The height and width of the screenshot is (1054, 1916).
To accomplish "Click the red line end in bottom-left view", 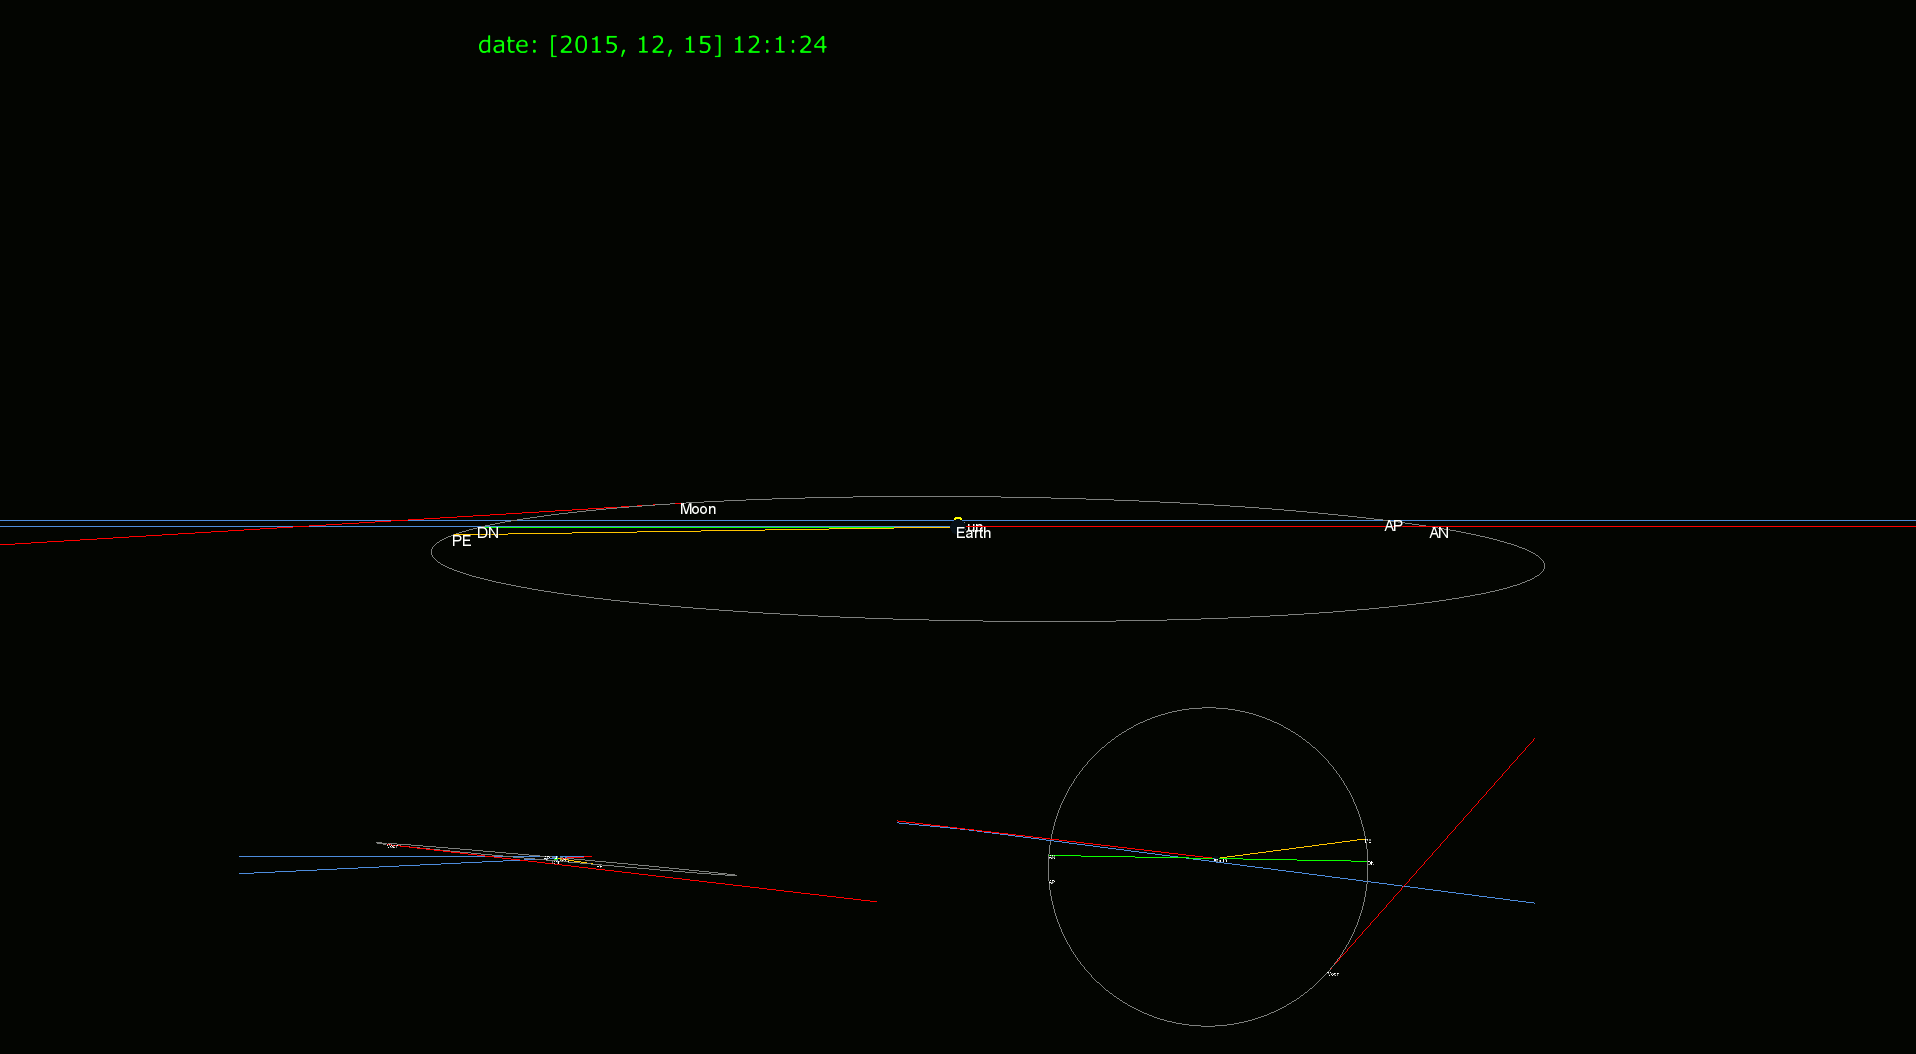I will tap(874, 901).
